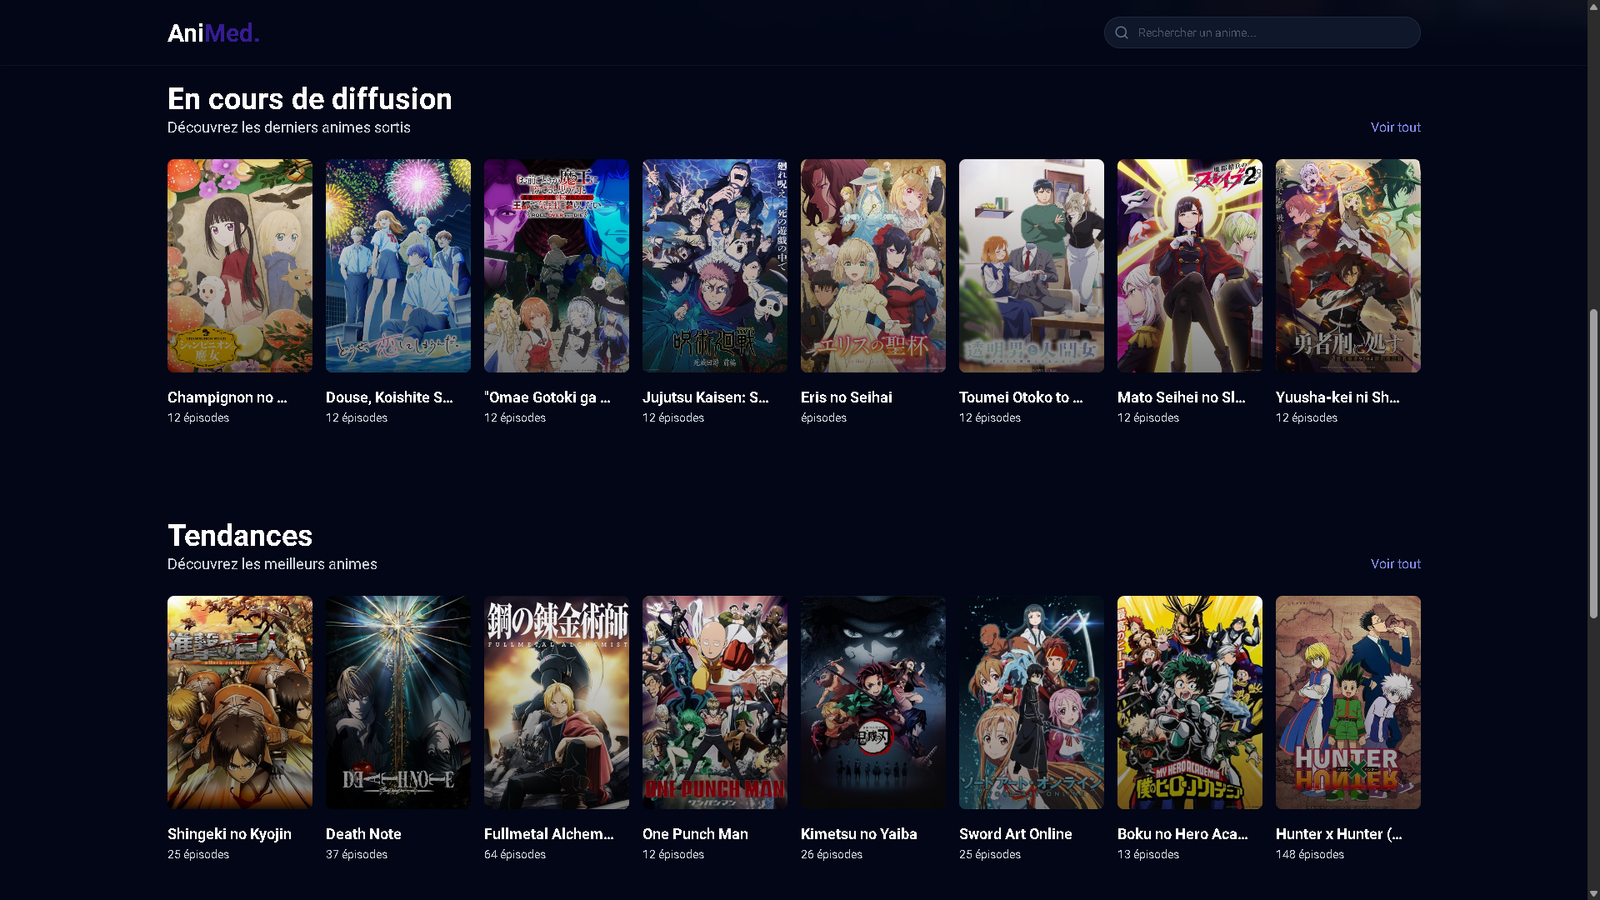Click the search magnifier icon
This screenshot has height=900, width=1600.
click(x=1122, y=33)
